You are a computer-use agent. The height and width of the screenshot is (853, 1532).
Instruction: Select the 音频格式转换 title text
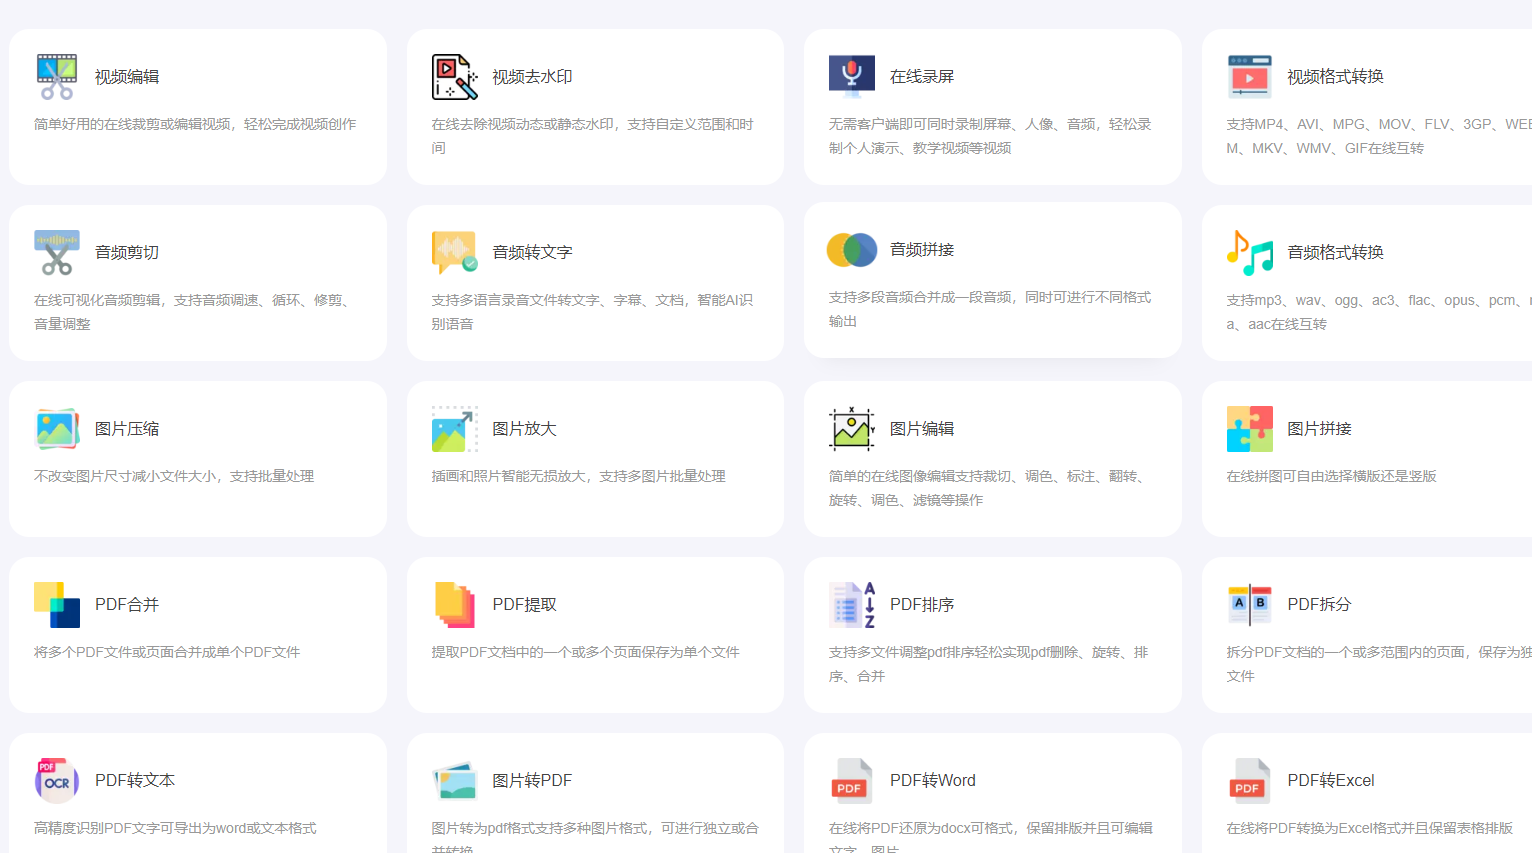[1336, 253]
